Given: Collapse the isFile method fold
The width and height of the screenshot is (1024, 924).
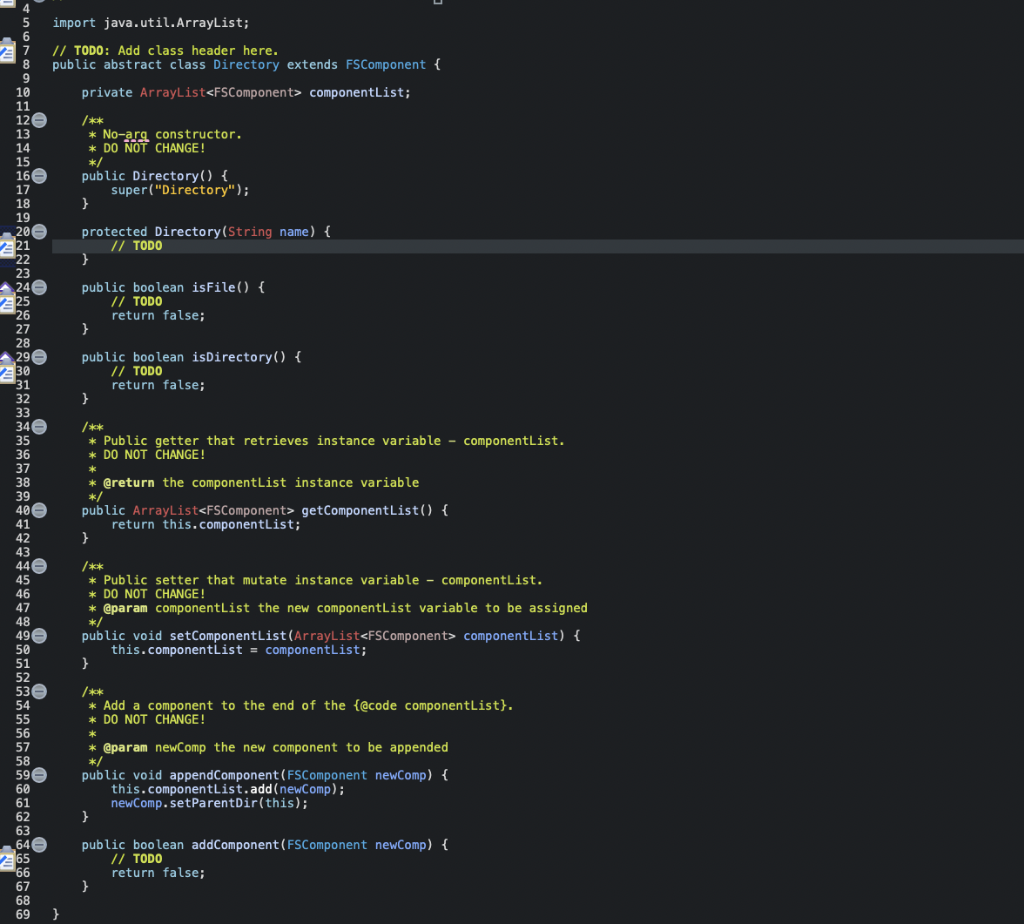Looking at the screenshot, I should 38,287.
